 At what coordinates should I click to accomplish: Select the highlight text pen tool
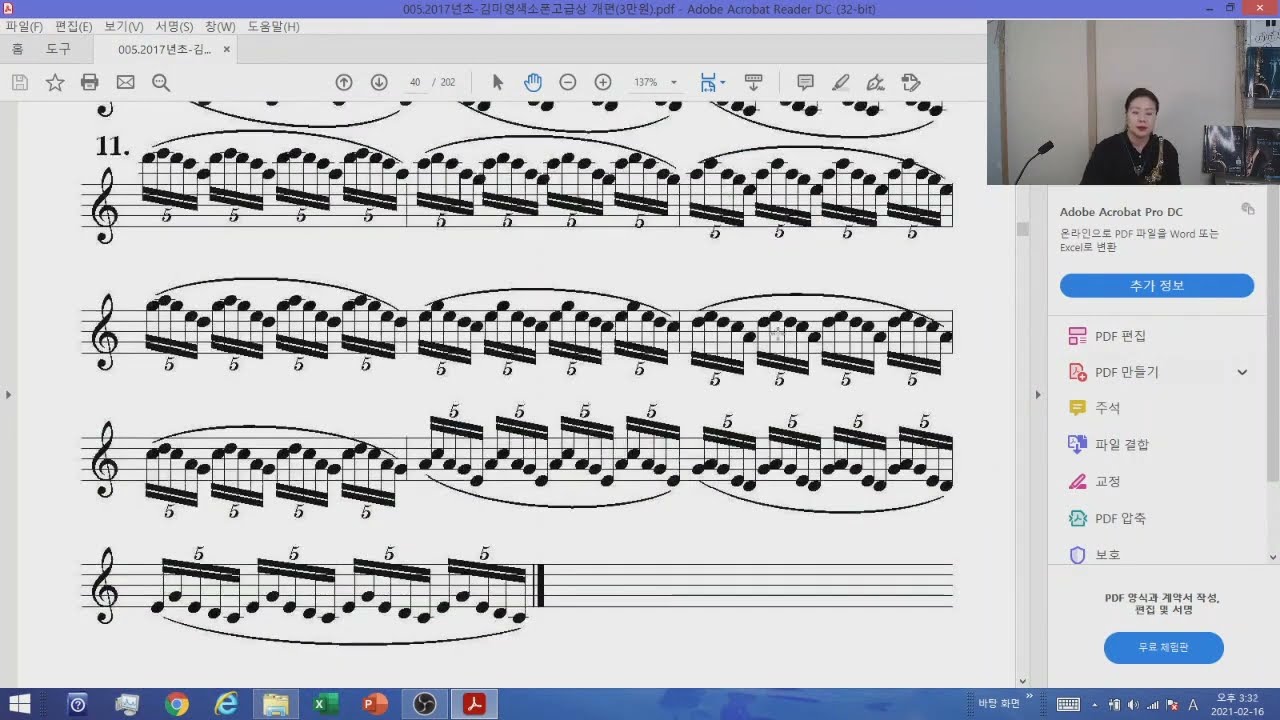click(840, 82)
